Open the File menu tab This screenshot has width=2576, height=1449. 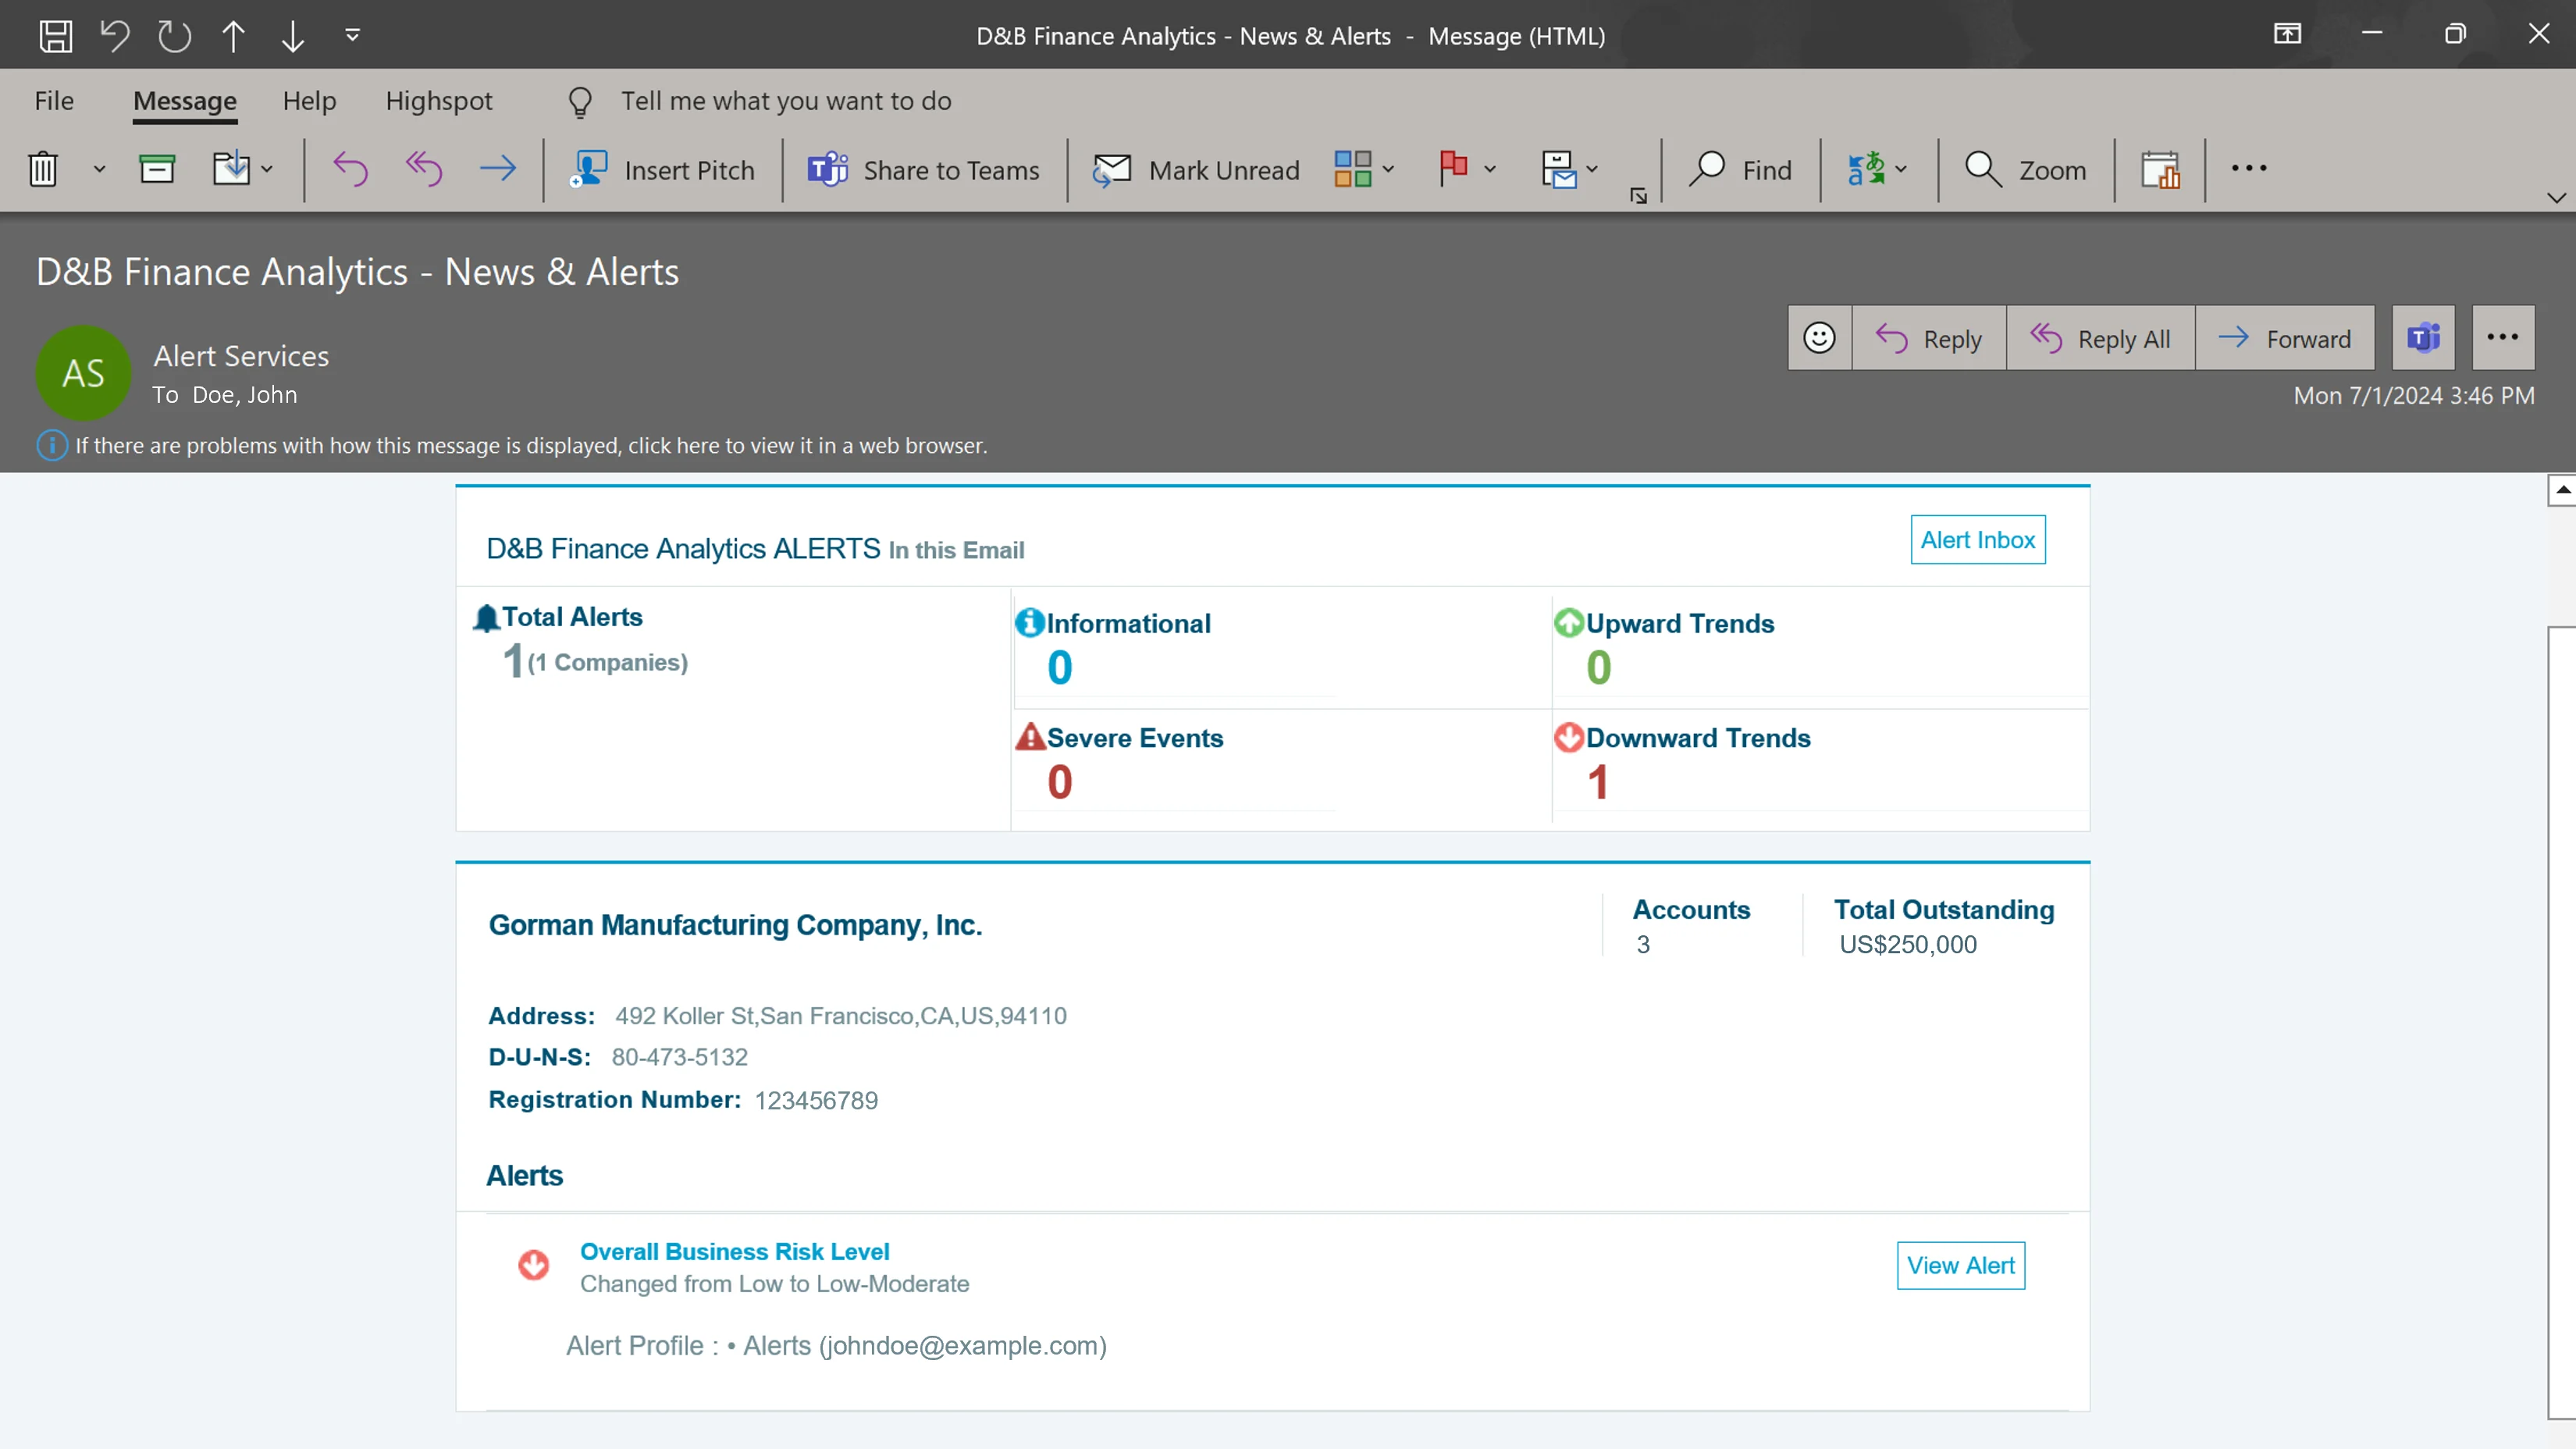click(54, 101)
